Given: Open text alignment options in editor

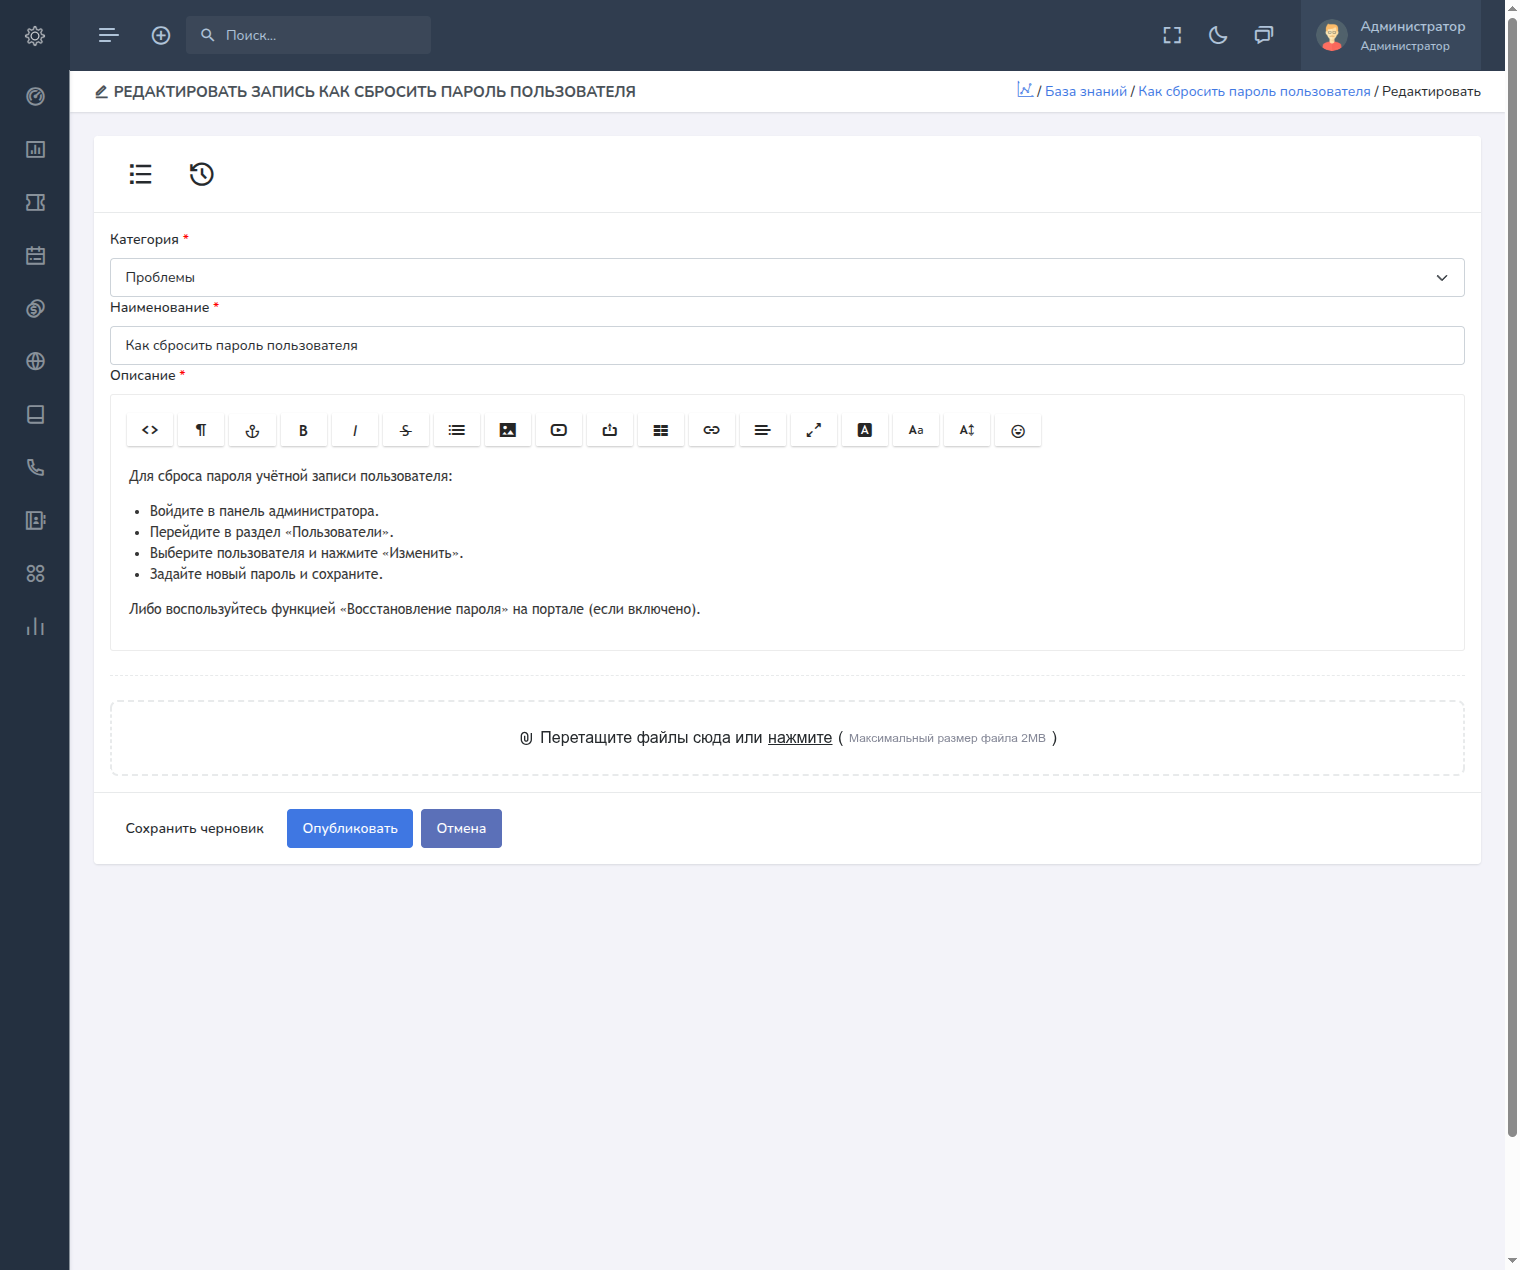Looking at the screenshot, I should point(763,430).
